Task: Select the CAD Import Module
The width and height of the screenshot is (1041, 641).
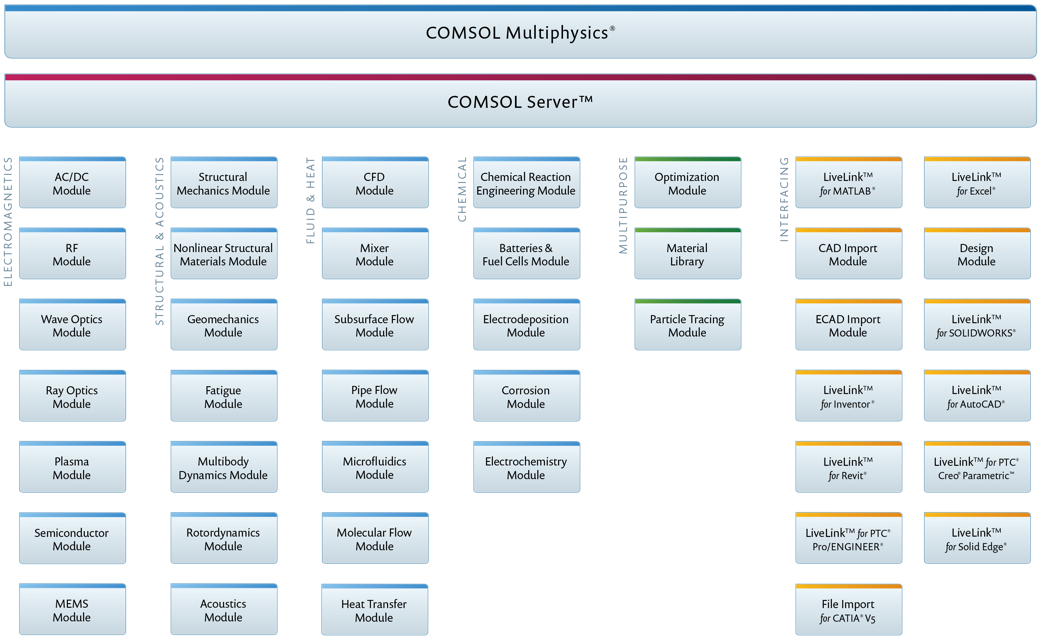Action: point(848,253)
